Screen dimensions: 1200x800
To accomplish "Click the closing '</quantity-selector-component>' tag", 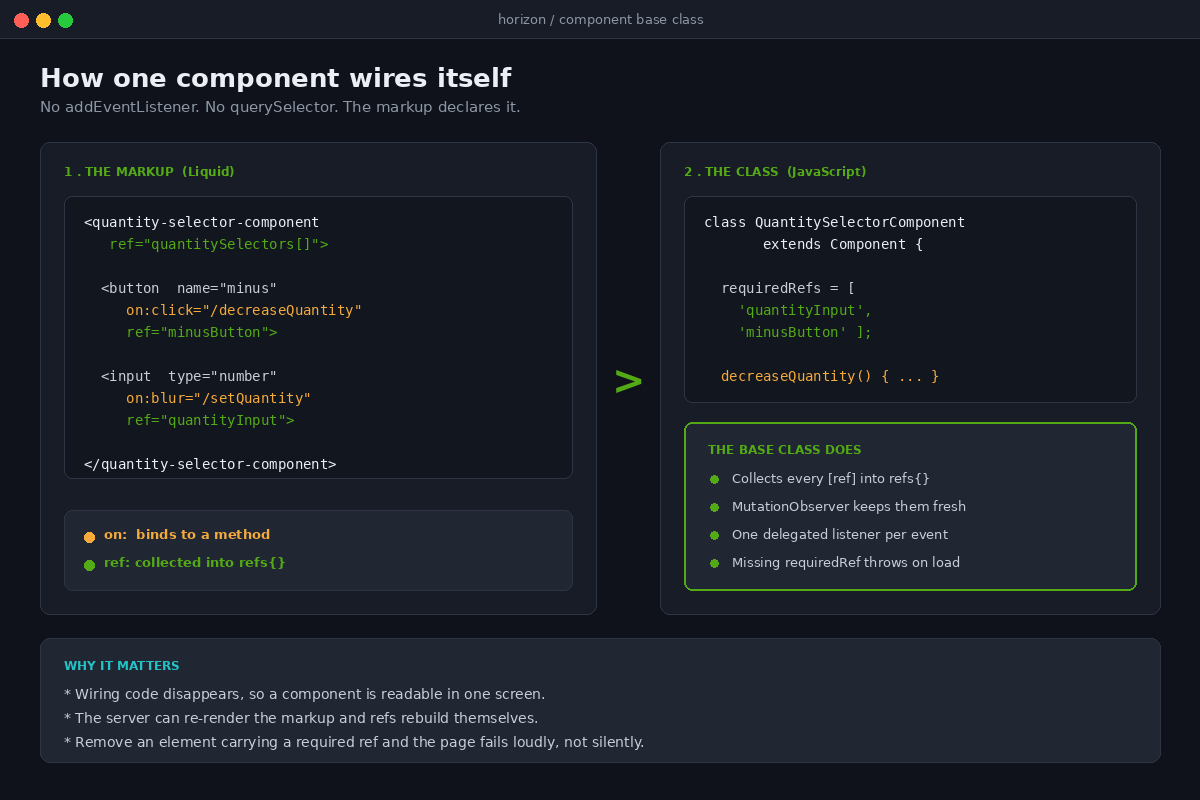I will tap(210, 464).
